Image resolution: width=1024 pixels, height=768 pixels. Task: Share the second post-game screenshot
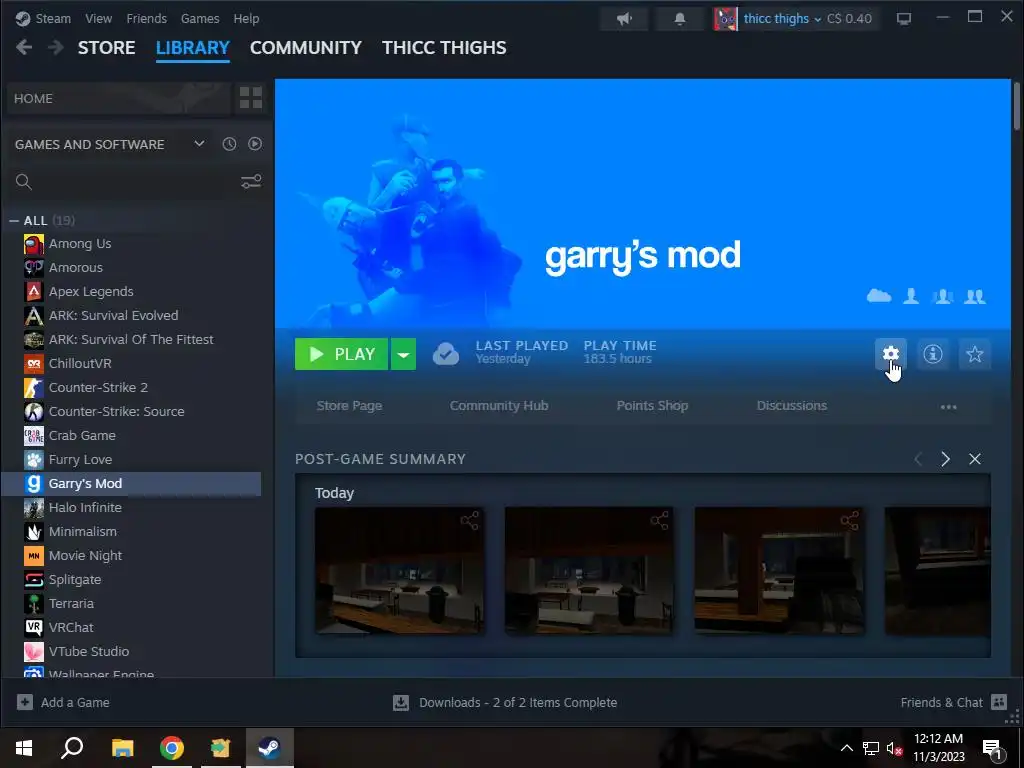pos(660,520)
